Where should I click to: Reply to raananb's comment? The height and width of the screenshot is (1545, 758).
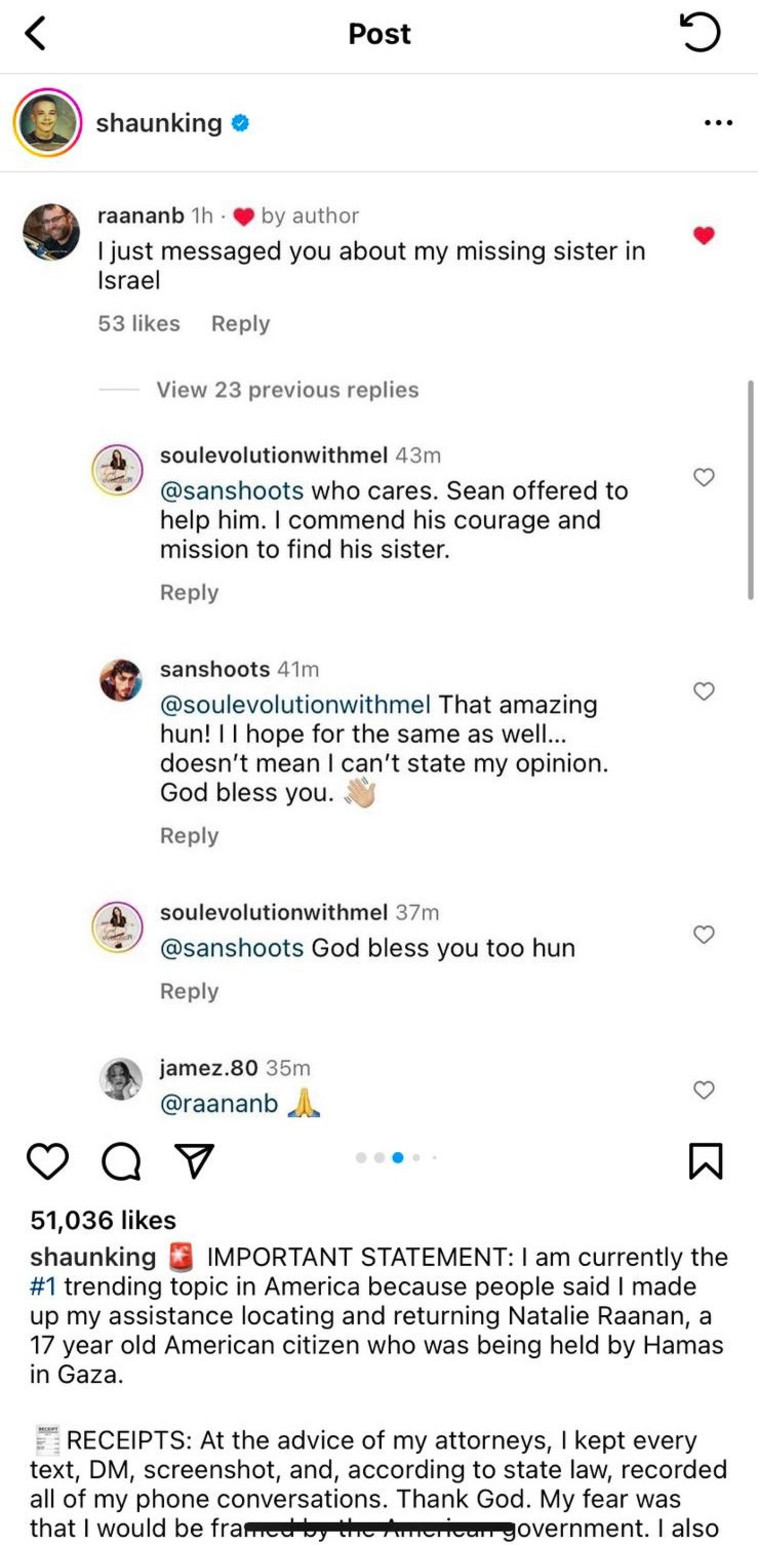point(240,324)
